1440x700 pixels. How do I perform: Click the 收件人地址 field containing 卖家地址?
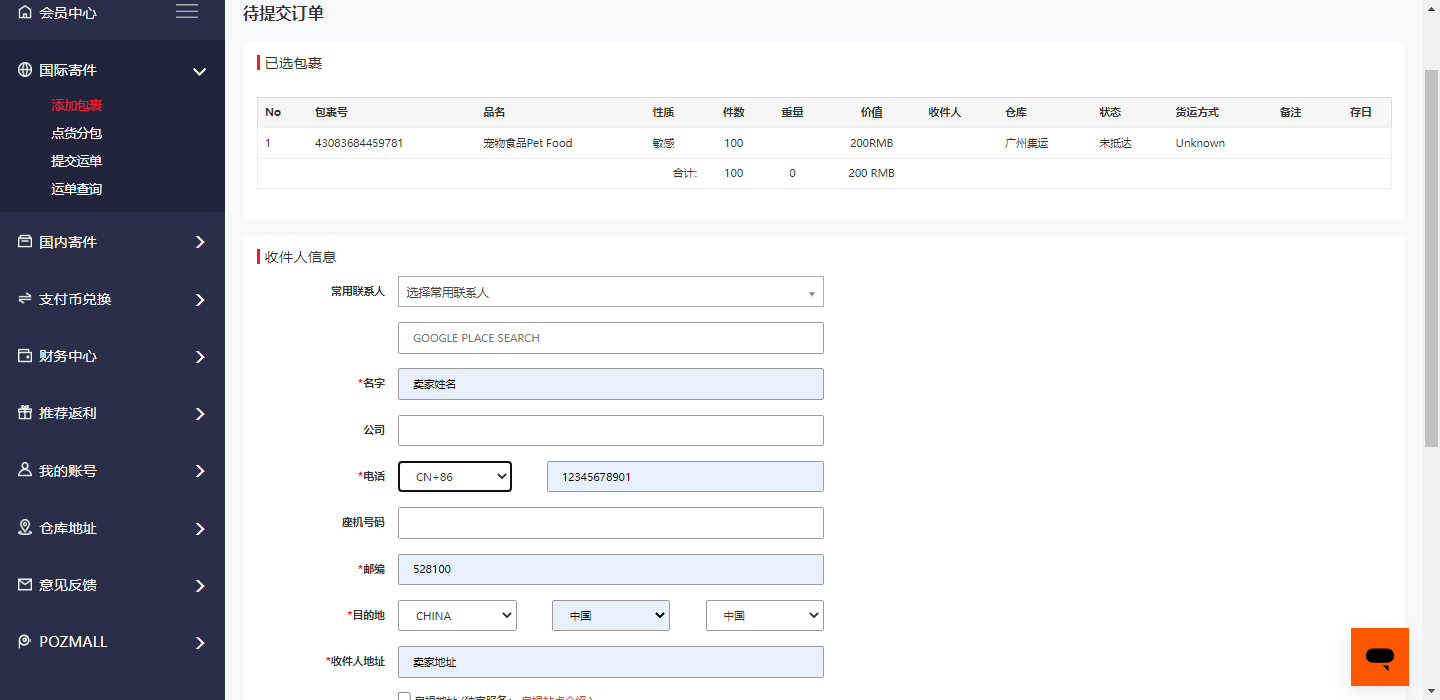click(x=611, y=662)
